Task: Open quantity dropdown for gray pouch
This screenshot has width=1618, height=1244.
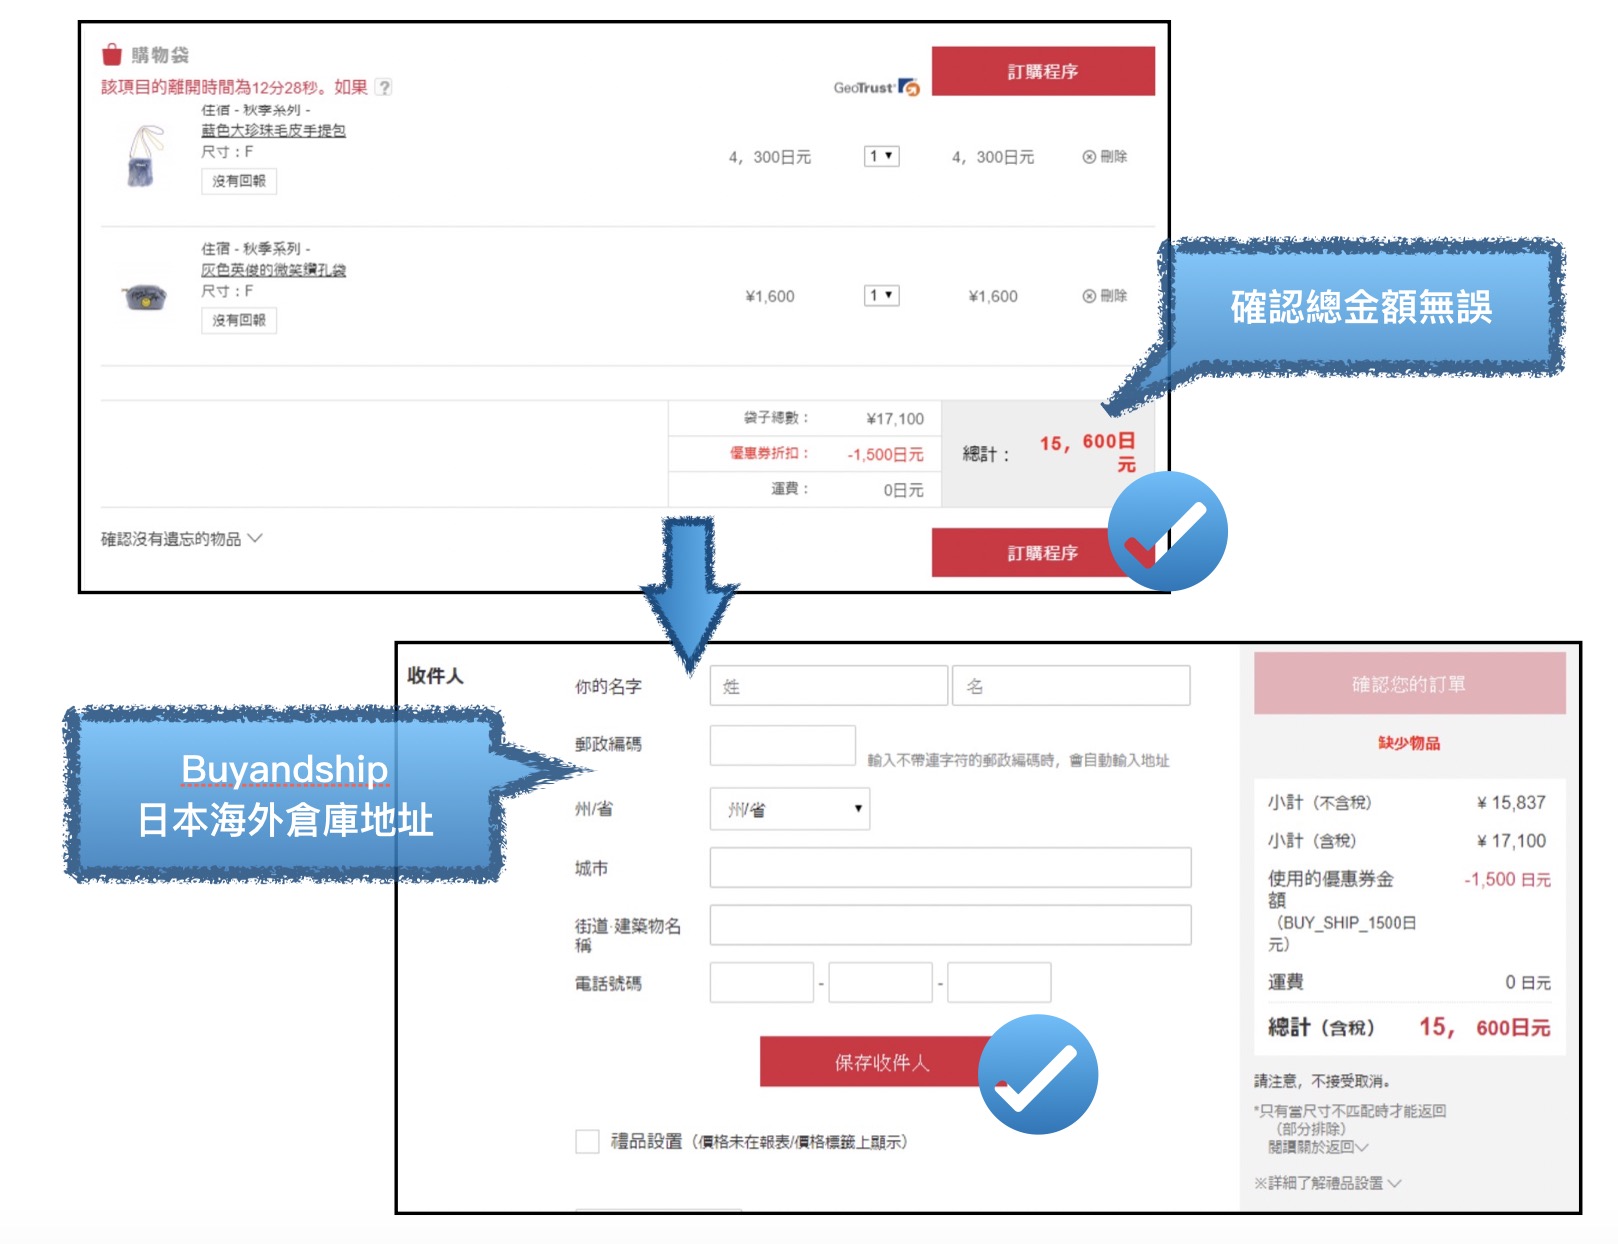Action: coord(881,295)
